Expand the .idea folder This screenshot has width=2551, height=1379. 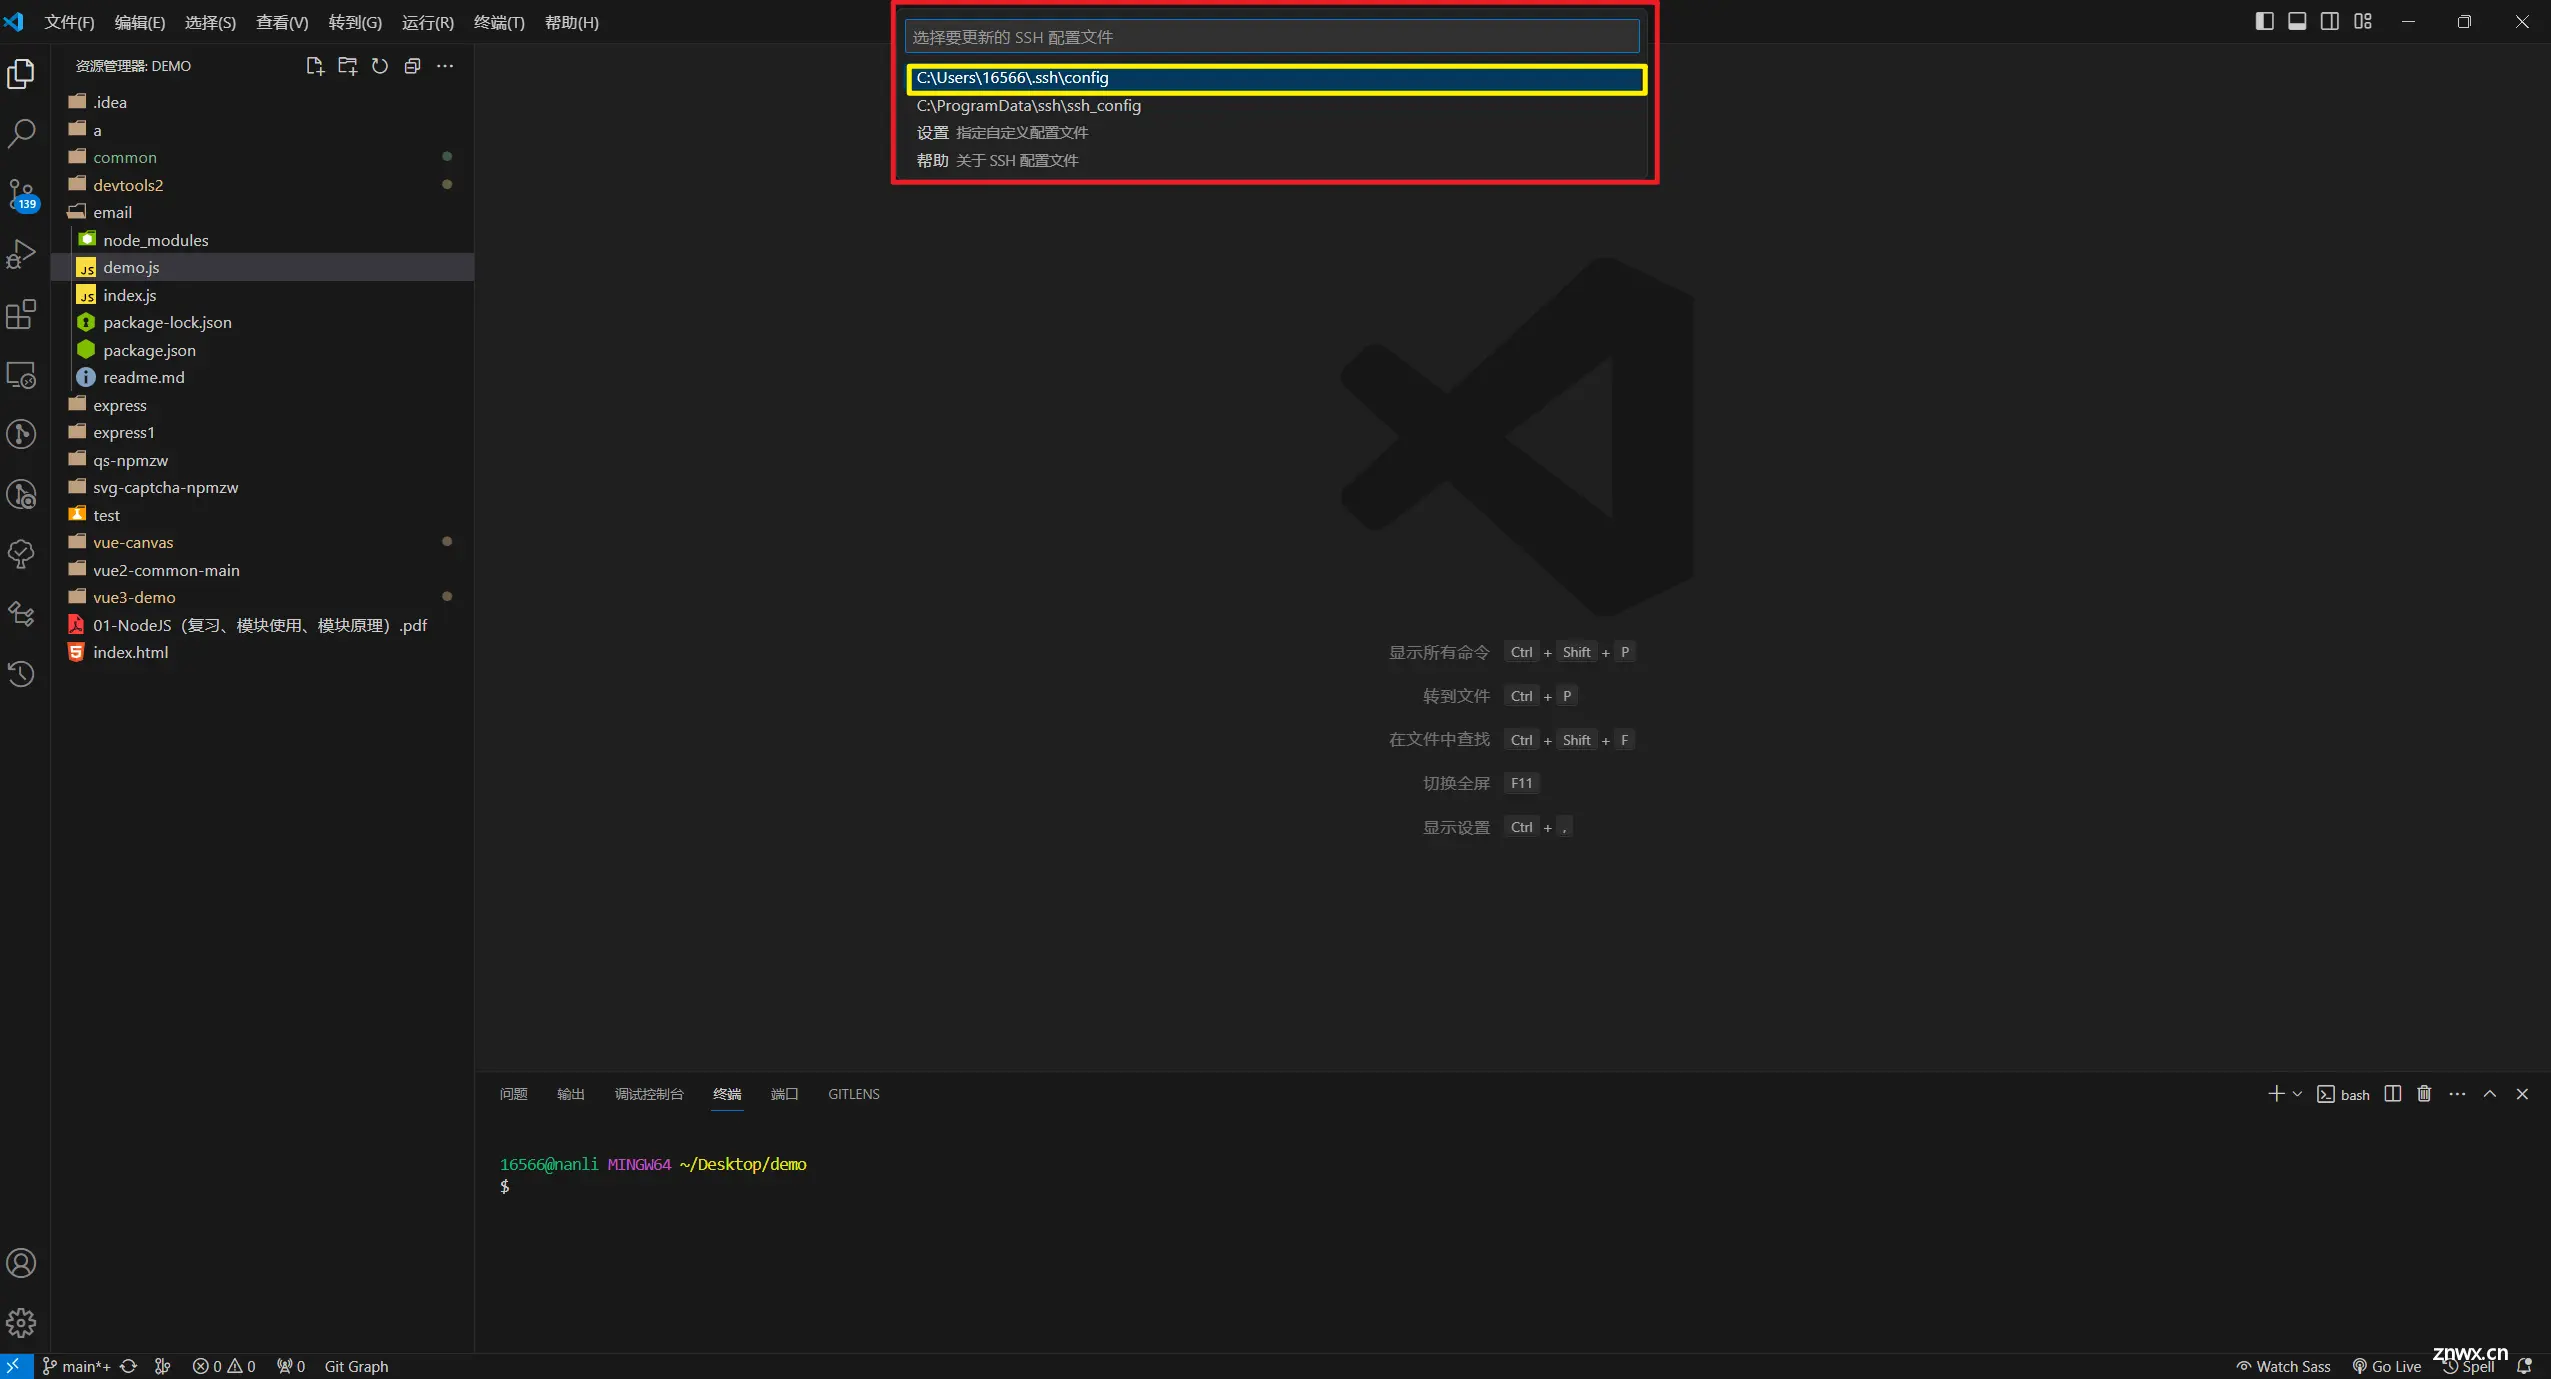click(262, 102)
